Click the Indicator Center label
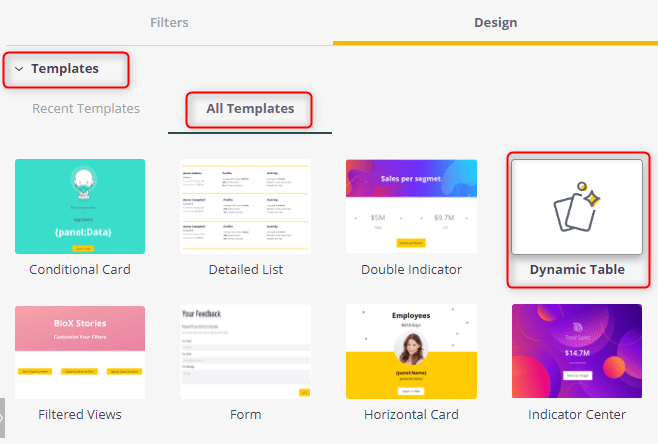 click(x=577, y=415)
